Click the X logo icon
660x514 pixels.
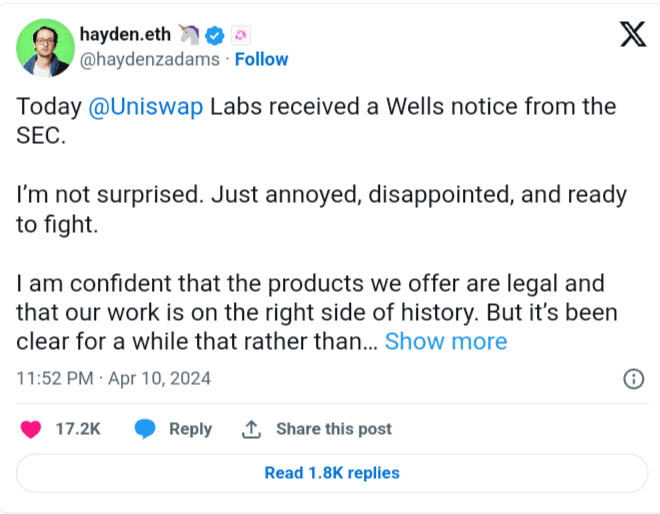click(x=632, y=37)
